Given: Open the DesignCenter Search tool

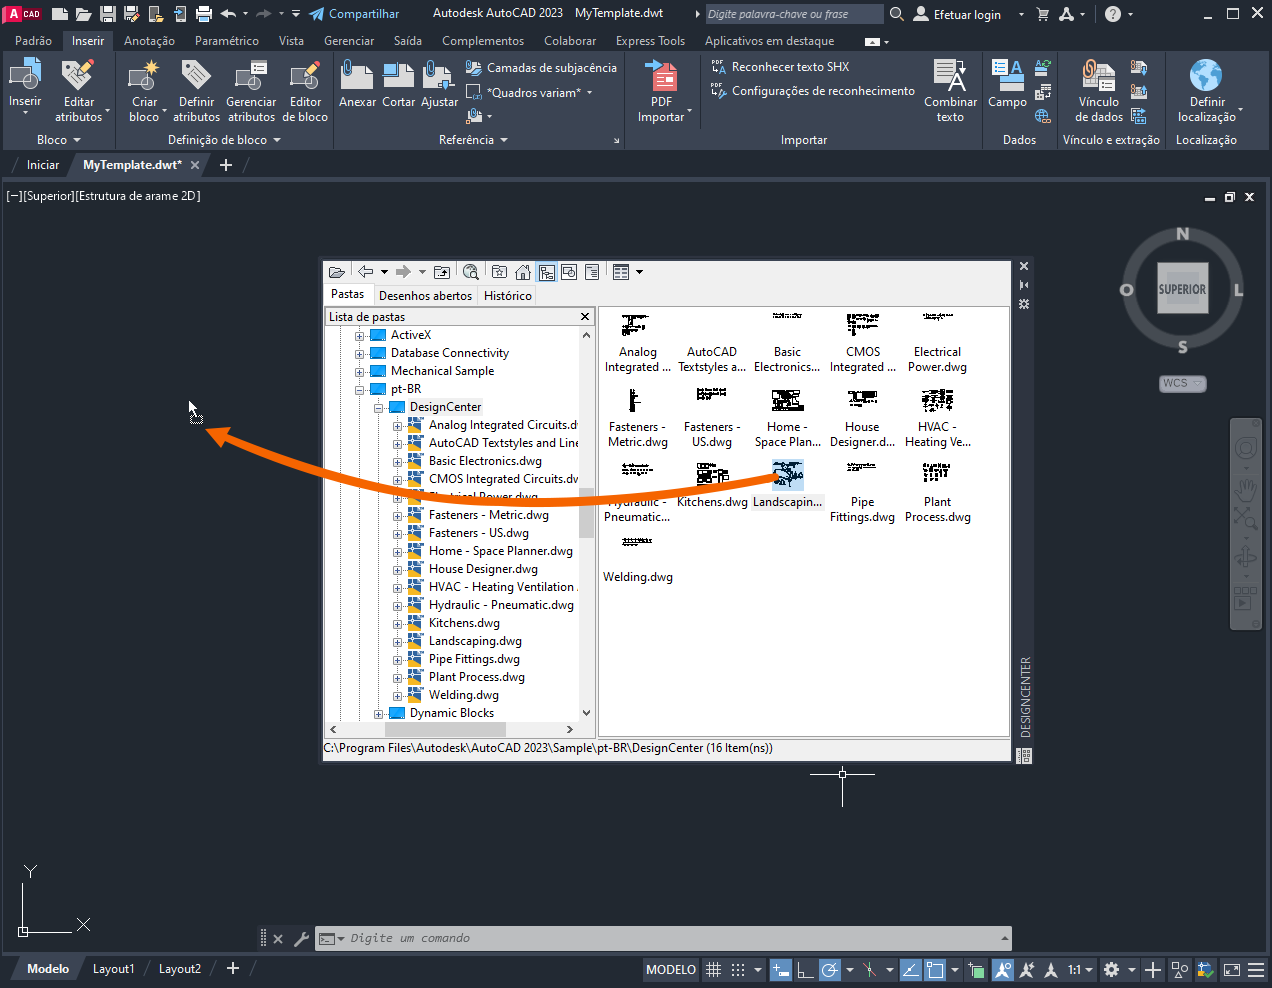Looking at the screenshot, I should click(x=471, y=272).
